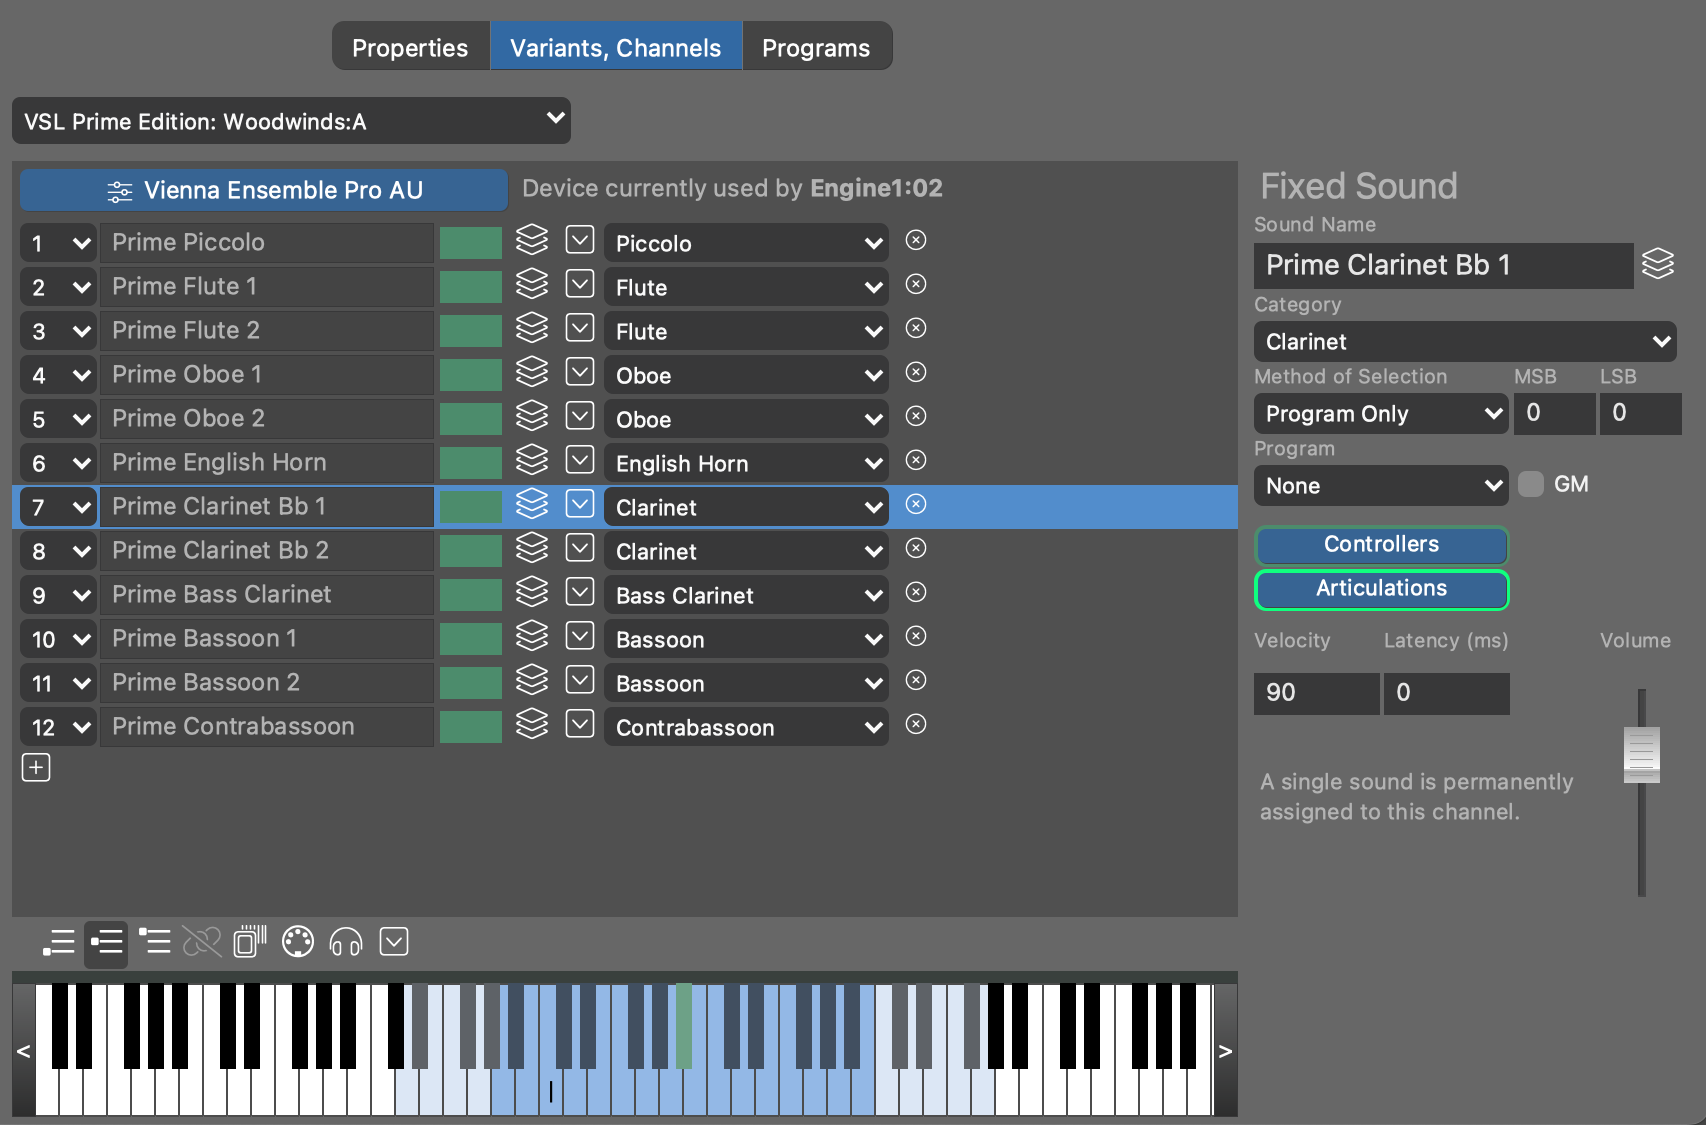Open boxed chevron menu in Prime Piccolo row
Screen dimensions: 1706x1125
coord(580,240)
